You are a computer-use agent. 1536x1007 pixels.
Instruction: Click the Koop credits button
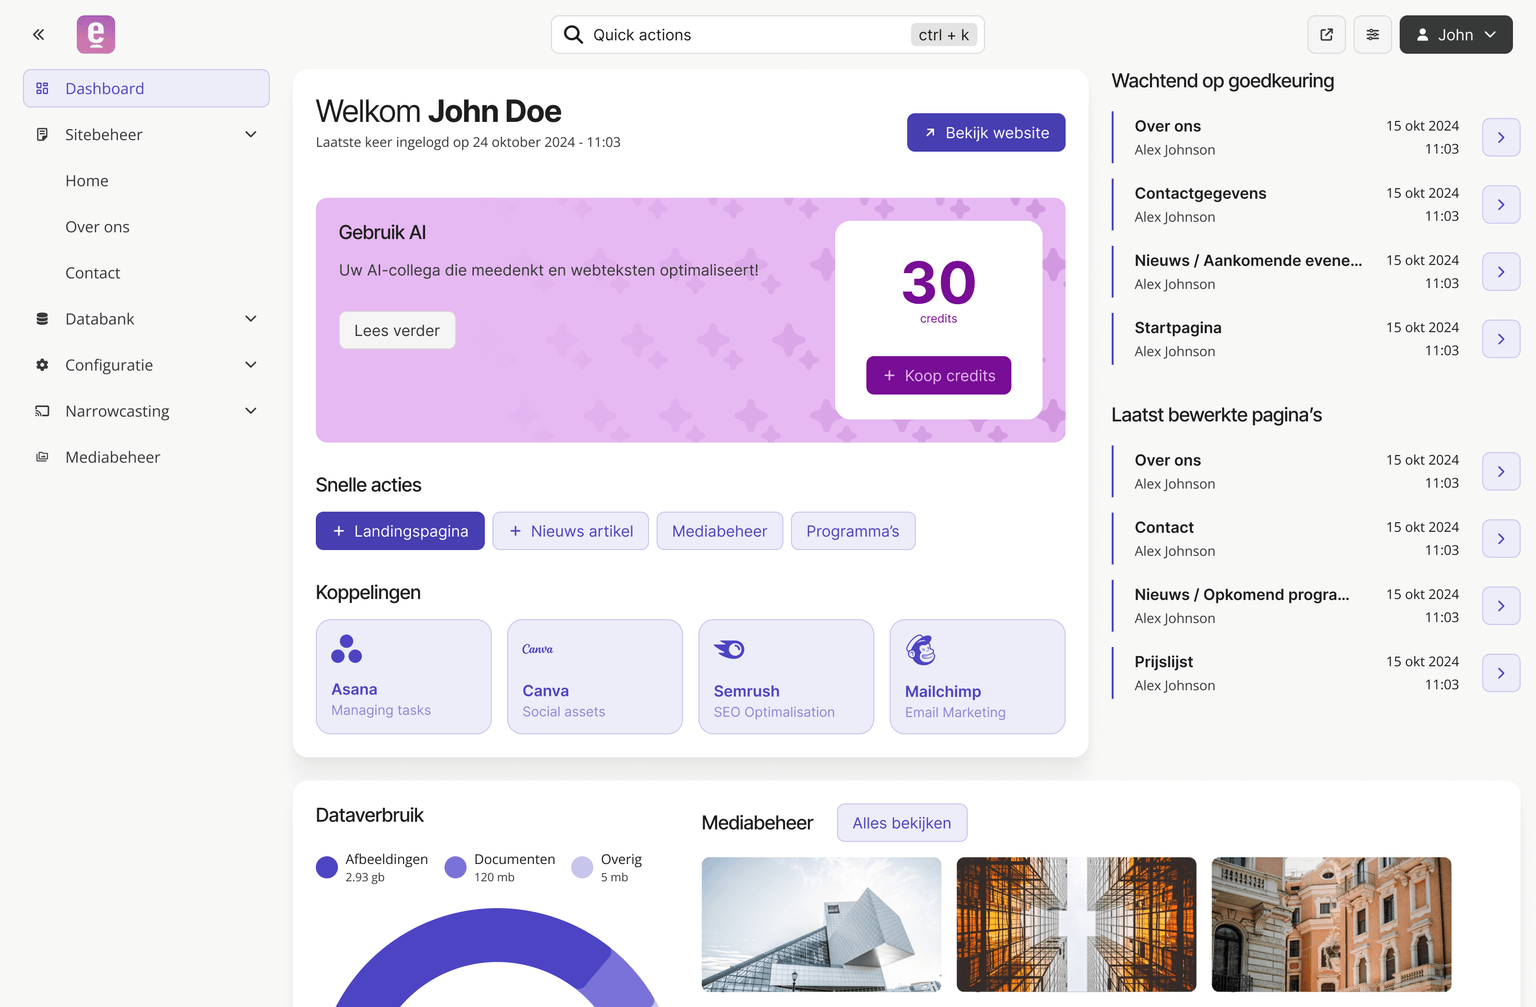click(x=938, y=376)
